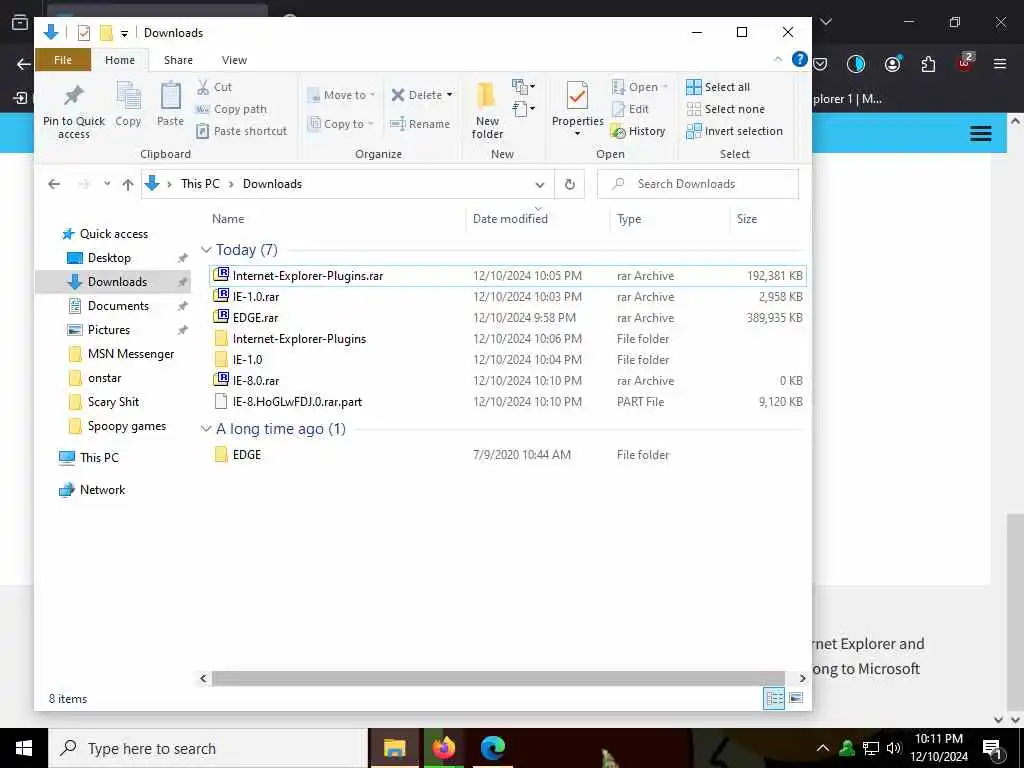The height and width of the screenshot is (768, 1024).
Task: Open File Explorer from the taskbar
Action: (394, 748)
